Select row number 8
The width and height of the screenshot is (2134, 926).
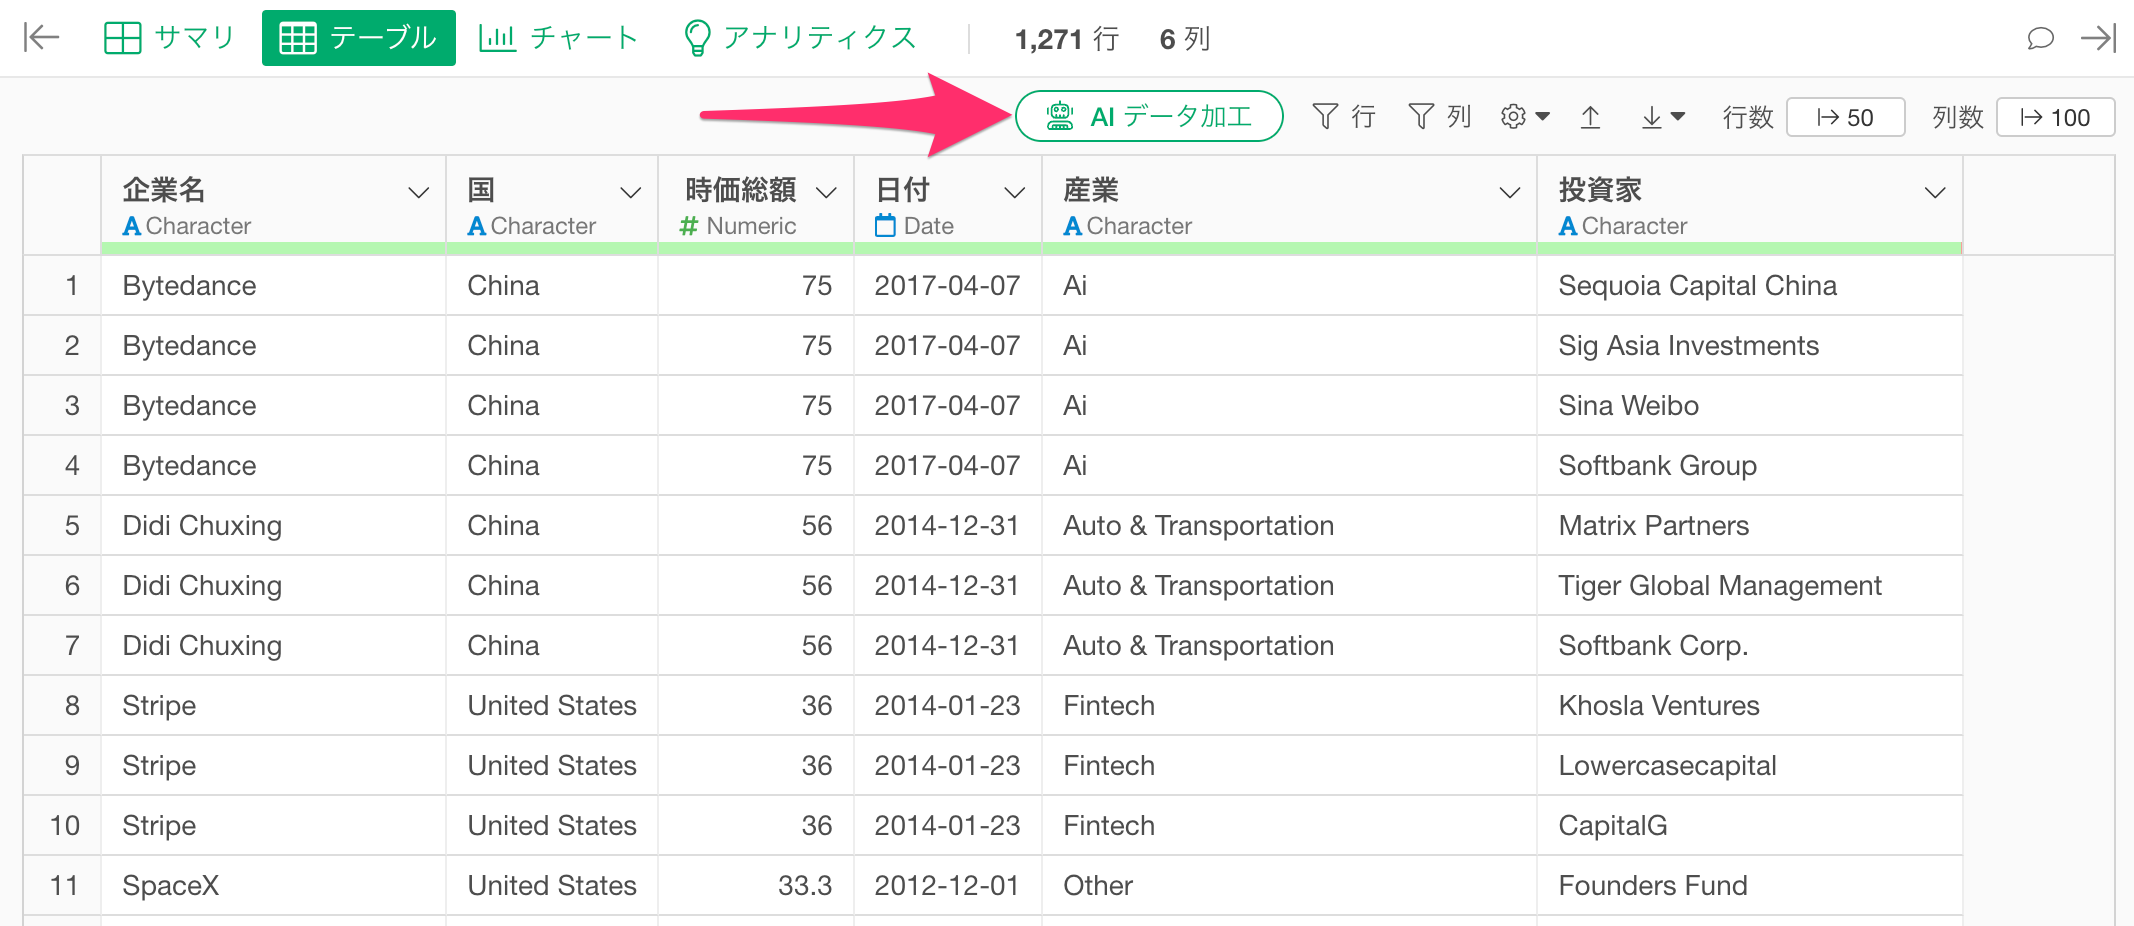click(x=62, y=705)
